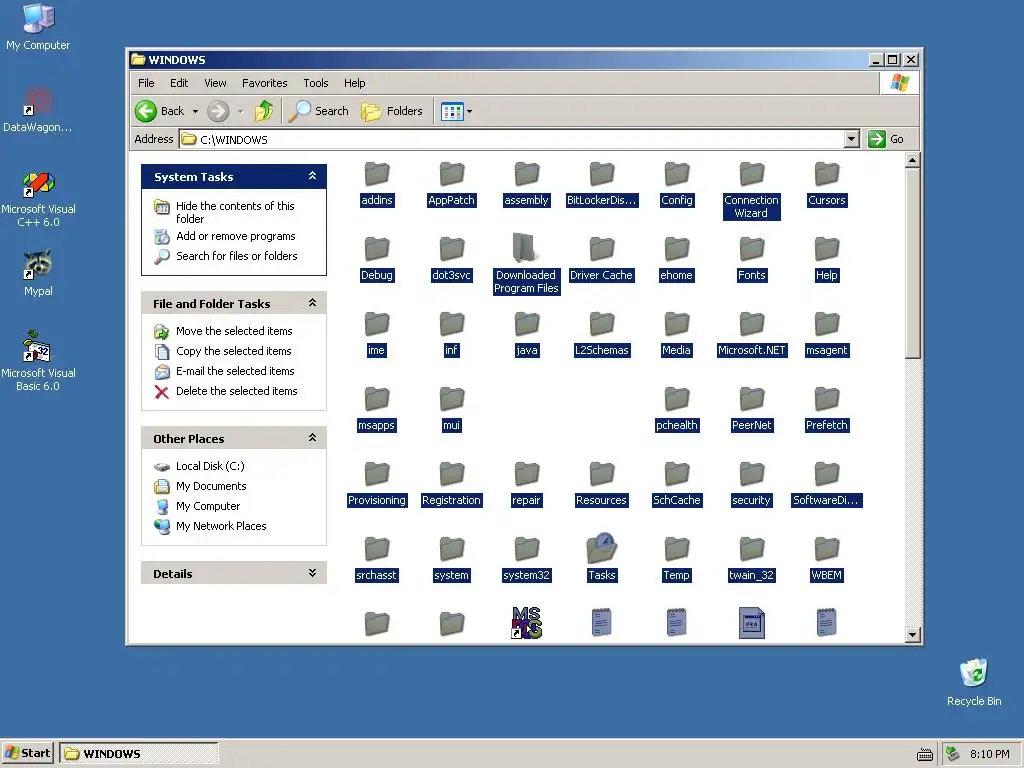Screen dimensions: 1024x768
Task: Select the security folder icon
Action: 751,474
